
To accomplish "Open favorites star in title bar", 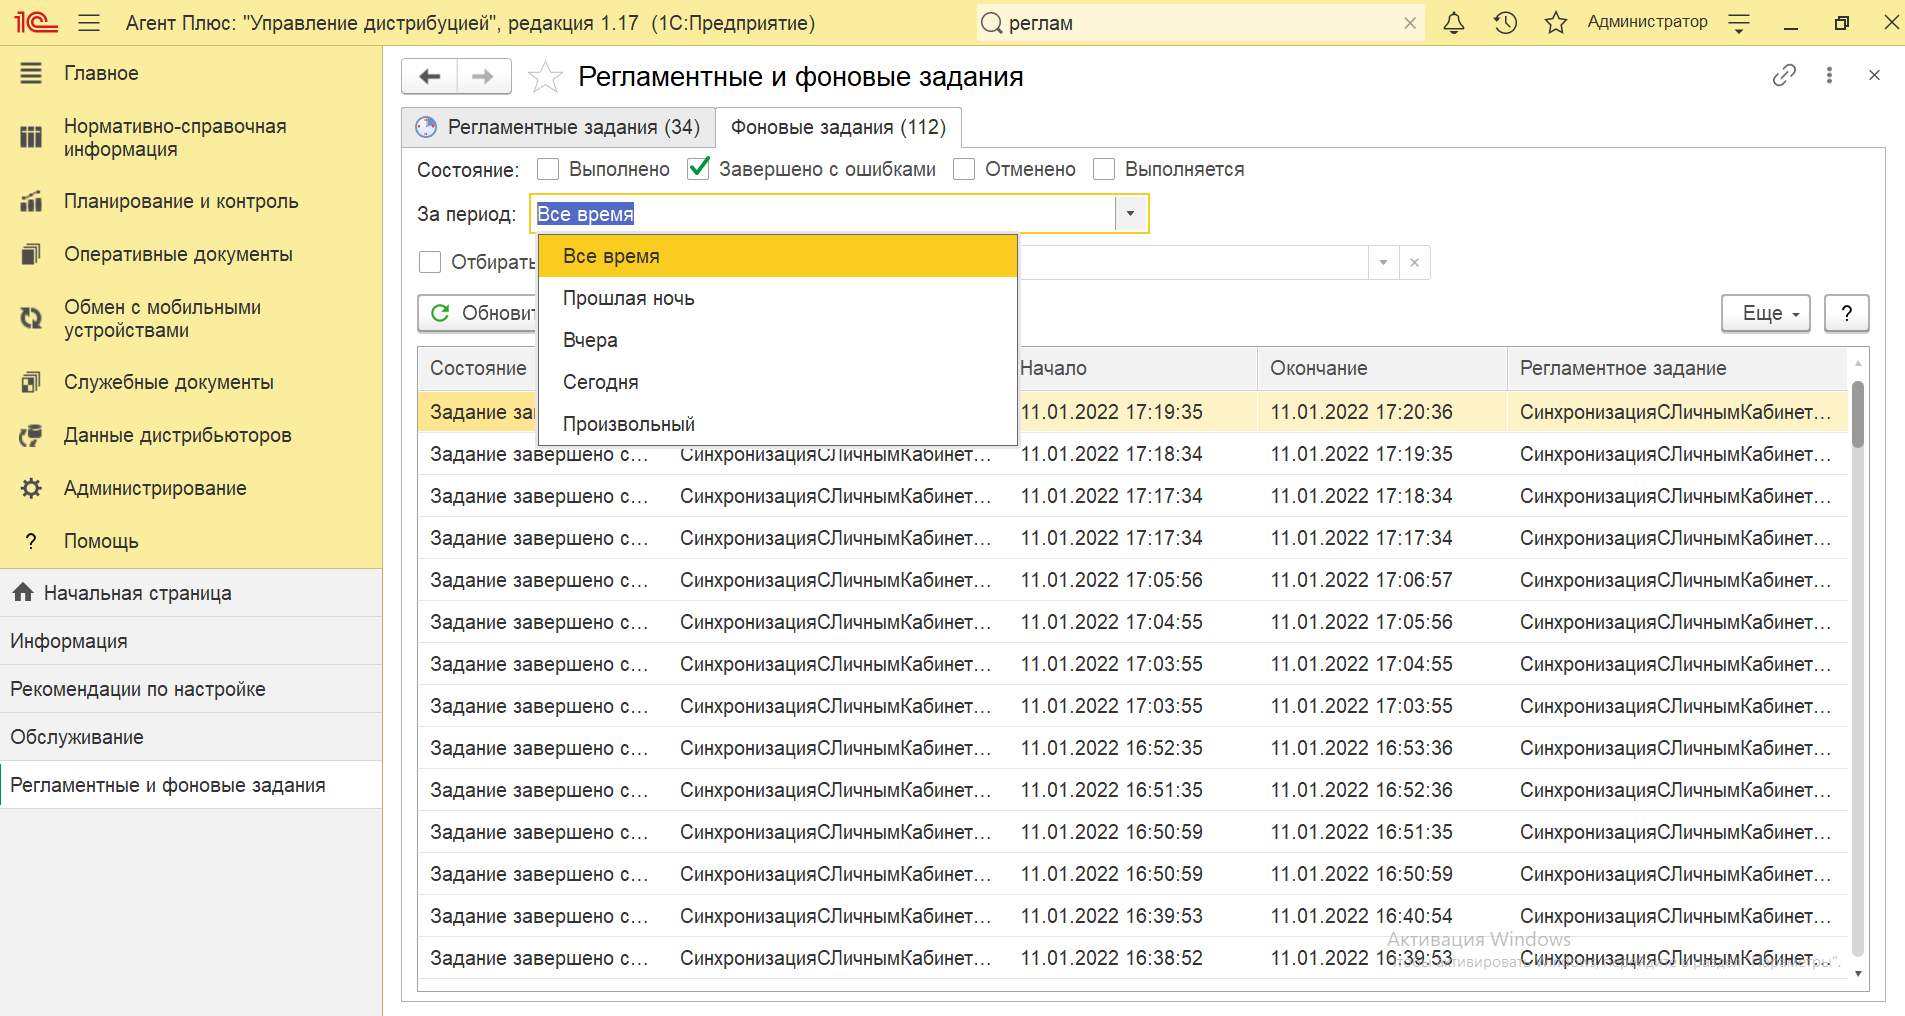I will click(x=1556, y=22).
